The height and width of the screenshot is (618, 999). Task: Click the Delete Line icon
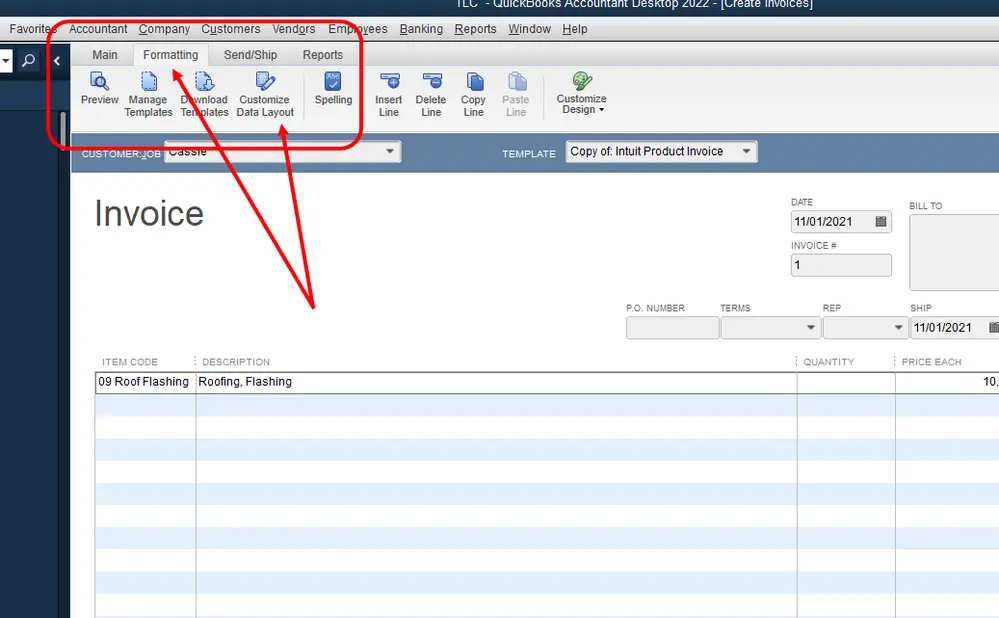pos(431,82)
